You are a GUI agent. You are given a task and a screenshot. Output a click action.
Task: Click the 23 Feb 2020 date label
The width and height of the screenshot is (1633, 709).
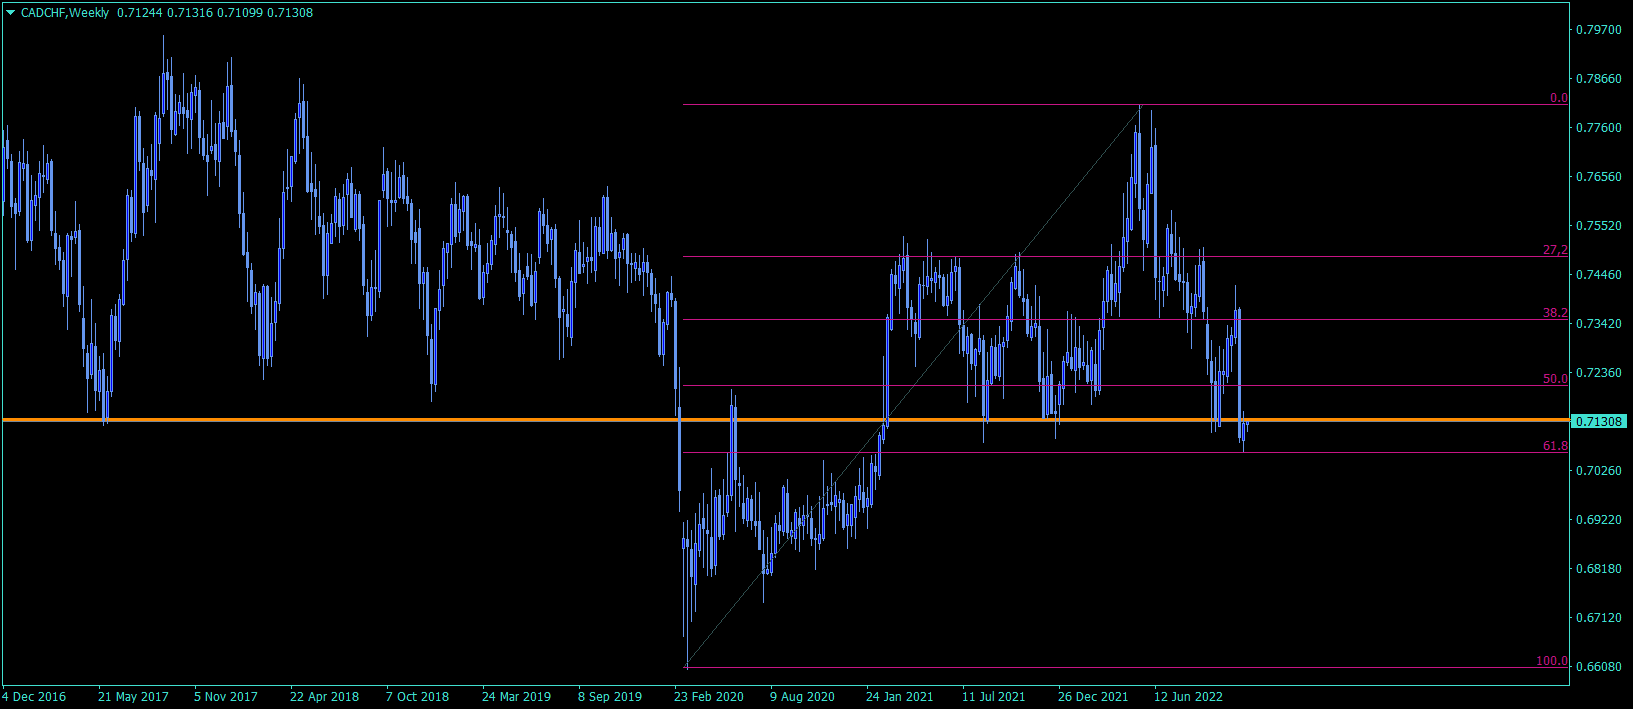(x=709, y=697)
